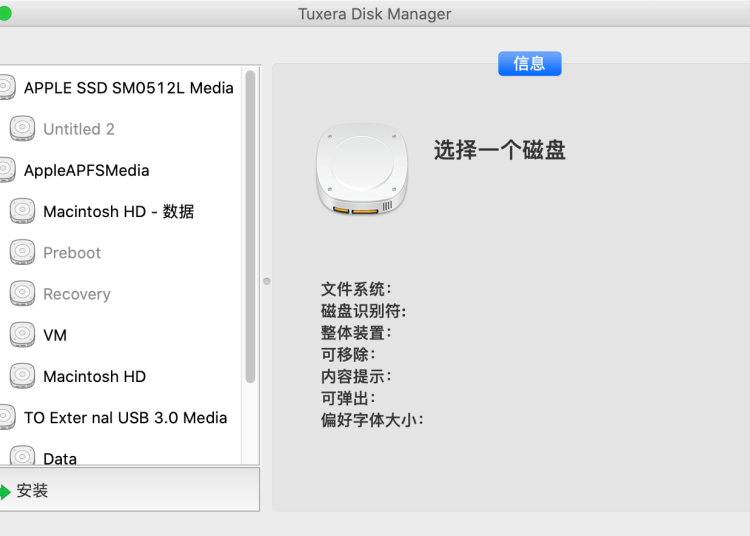This screenshot has height=536, width=750.
Task: Click the APPLE SSD SM0512L Media disk icon
Action: pos(6,87)
